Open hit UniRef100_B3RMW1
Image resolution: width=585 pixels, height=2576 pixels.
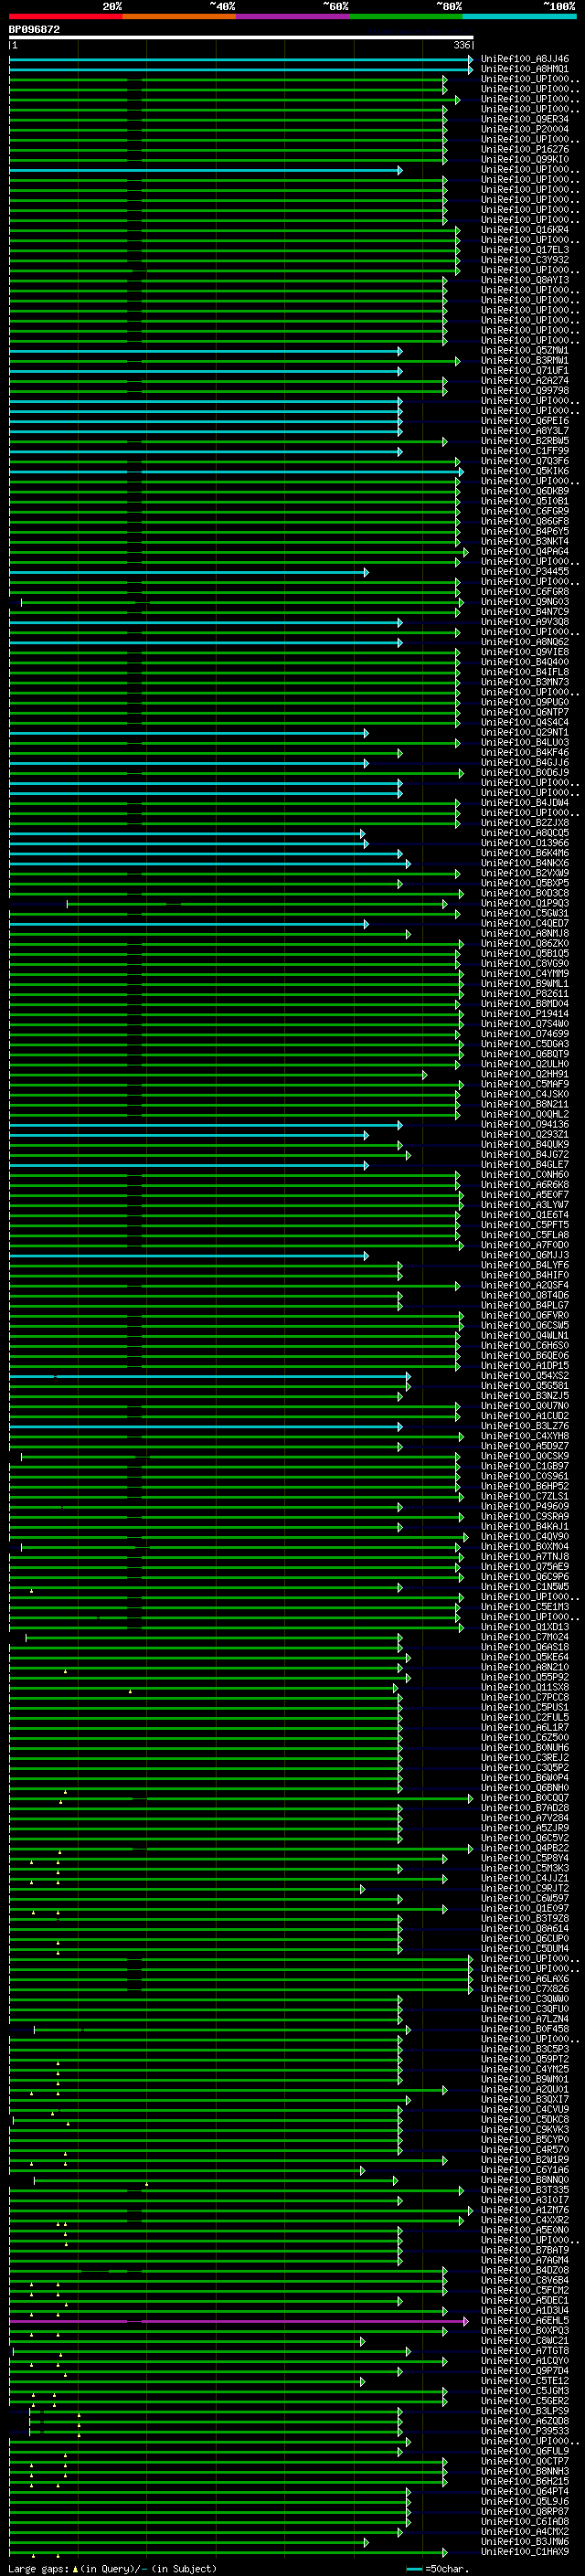click(x=524, y=360)
